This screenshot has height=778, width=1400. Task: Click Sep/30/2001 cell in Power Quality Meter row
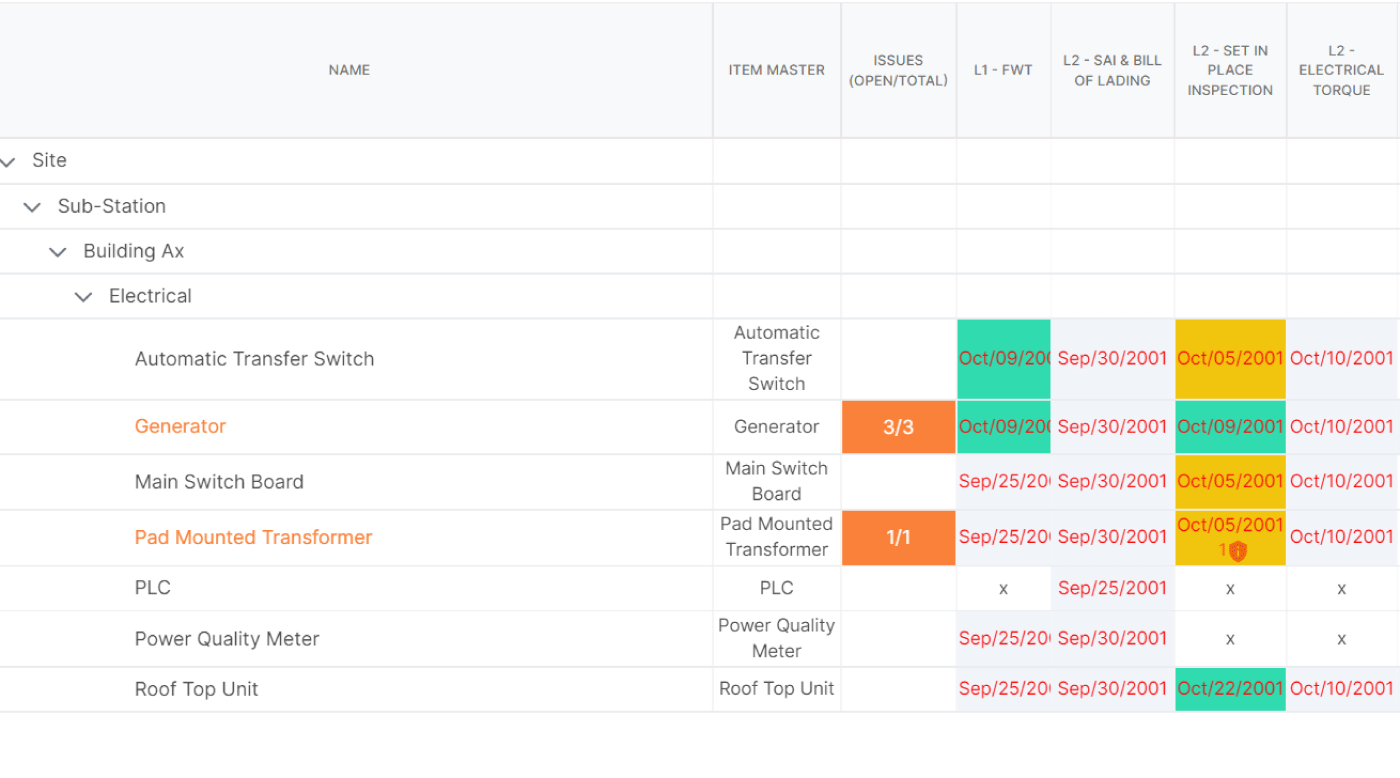(1112, 639)
